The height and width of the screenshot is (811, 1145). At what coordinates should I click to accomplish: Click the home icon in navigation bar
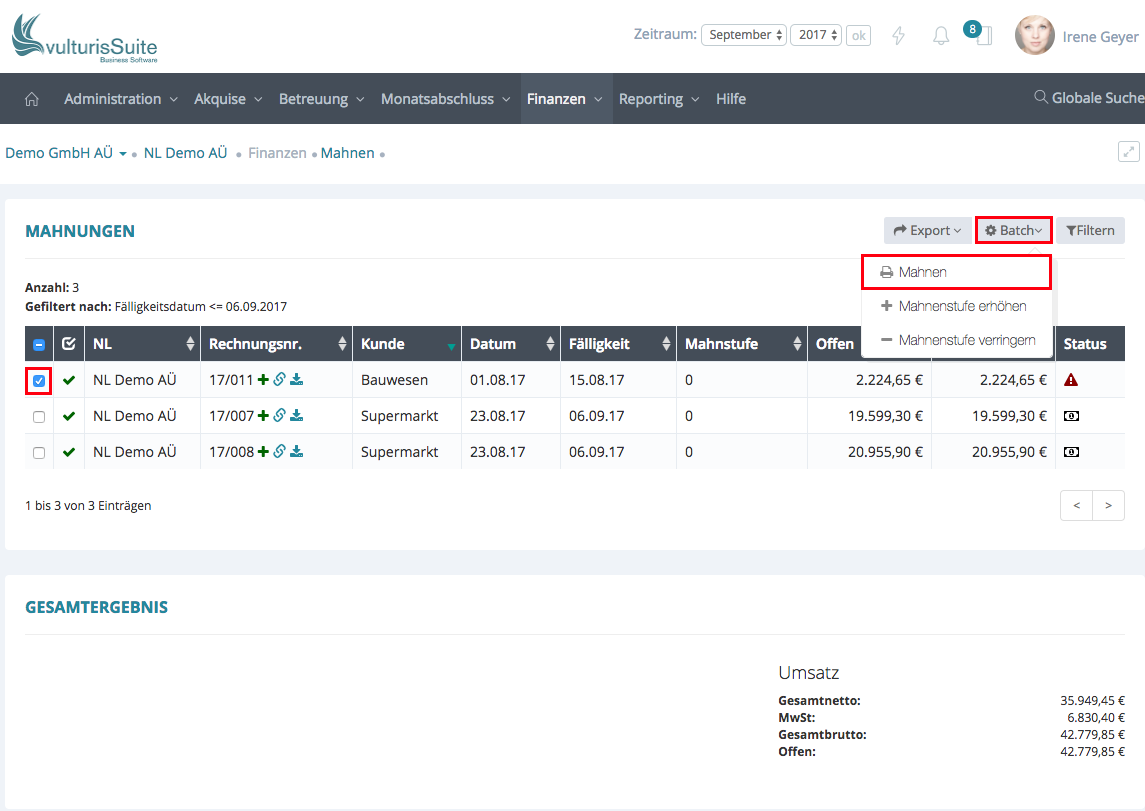pos(32,99)
